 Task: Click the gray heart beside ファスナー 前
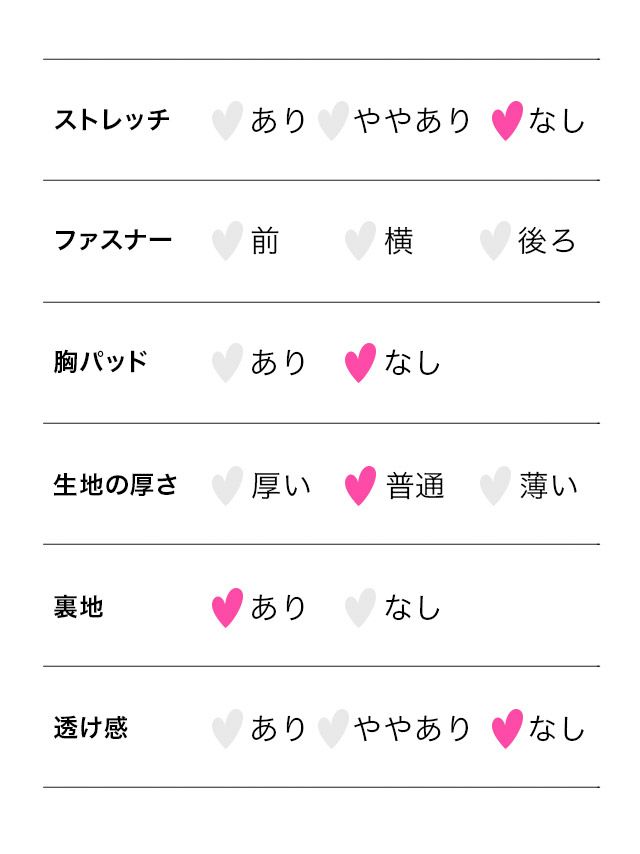(227, 241)
